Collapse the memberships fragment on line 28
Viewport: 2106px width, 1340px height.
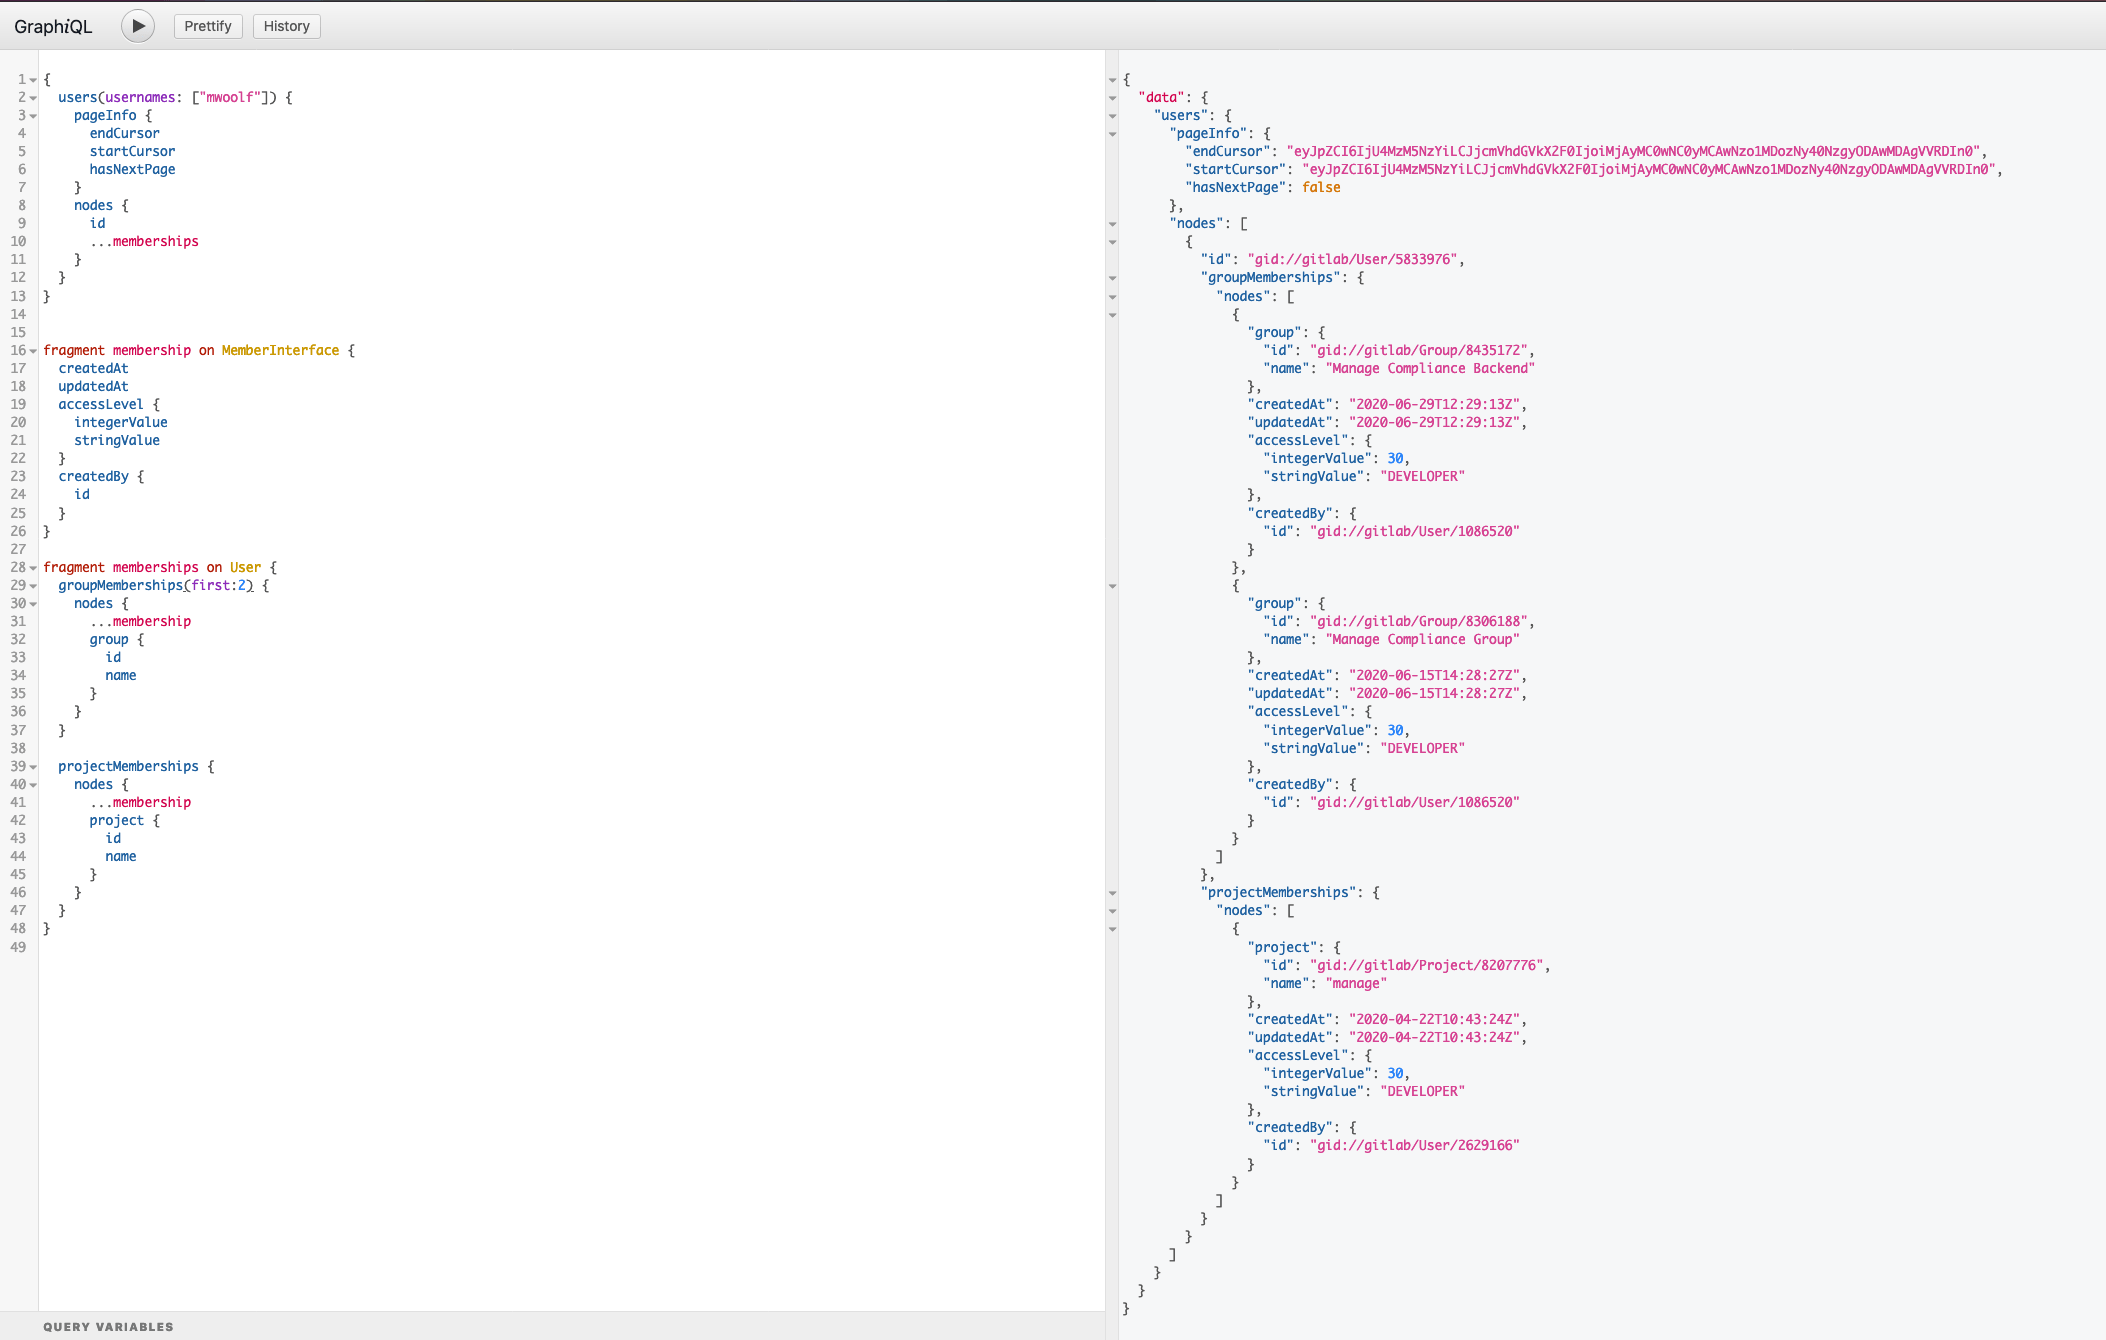pos(33,567)
